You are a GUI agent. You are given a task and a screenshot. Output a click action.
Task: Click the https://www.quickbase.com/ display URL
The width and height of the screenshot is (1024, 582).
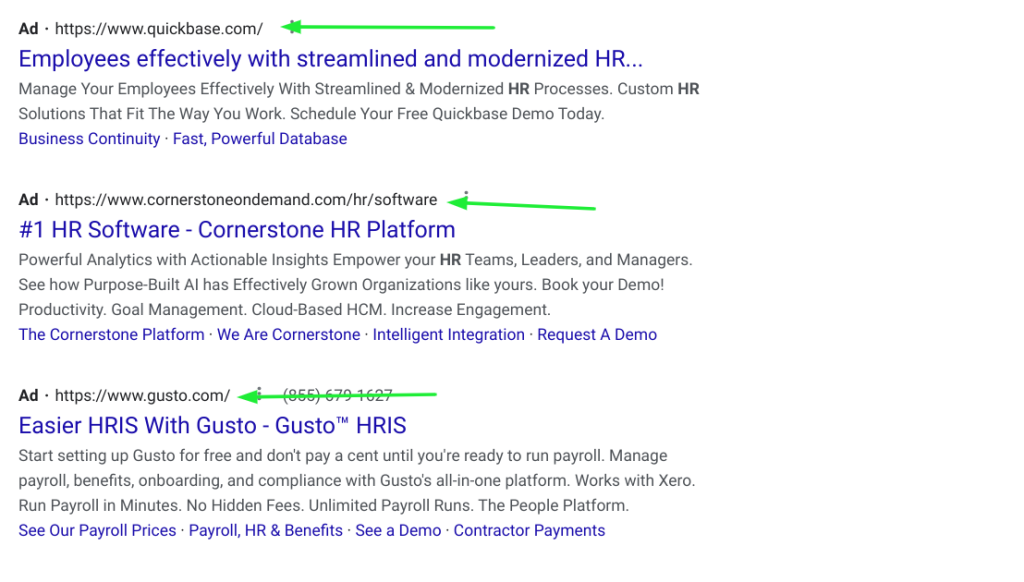[158, 29]
